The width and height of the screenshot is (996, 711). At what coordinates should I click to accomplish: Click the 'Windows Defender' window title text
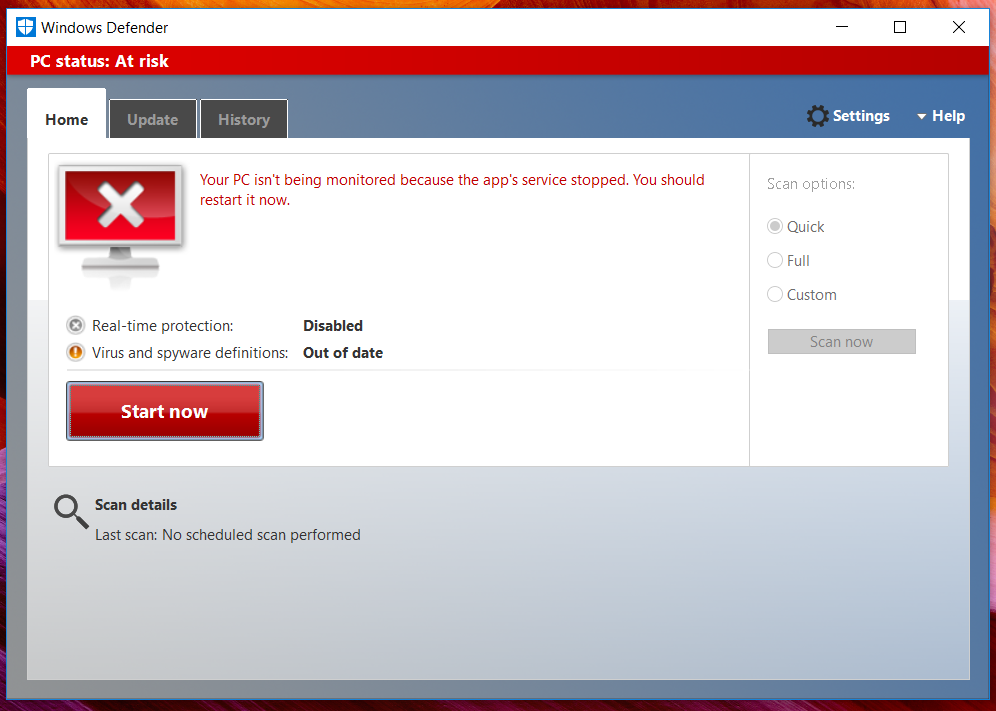click(105, 28)
